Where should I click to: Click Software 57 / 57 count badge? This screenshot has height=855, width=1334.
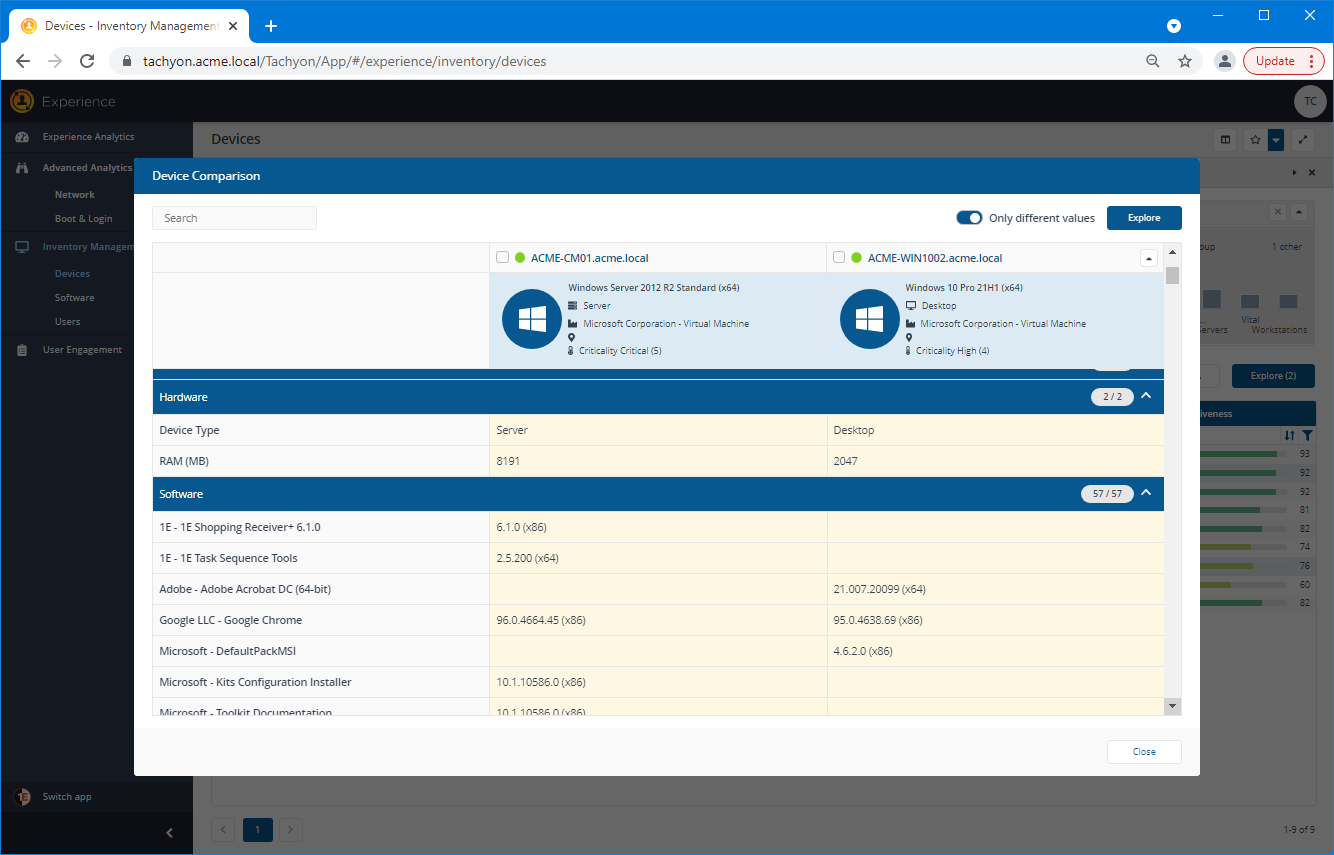(1107, 494)
